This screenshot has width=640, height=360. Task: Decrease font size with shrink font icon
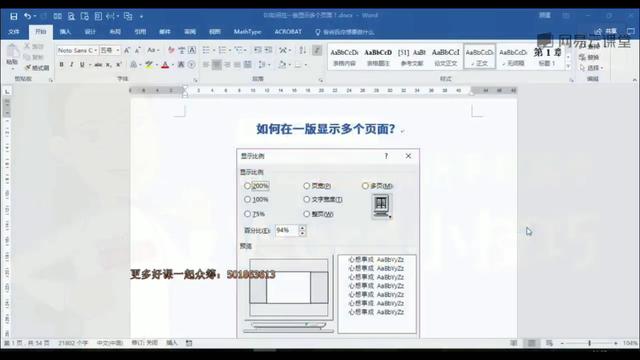(x=138, y=51)
